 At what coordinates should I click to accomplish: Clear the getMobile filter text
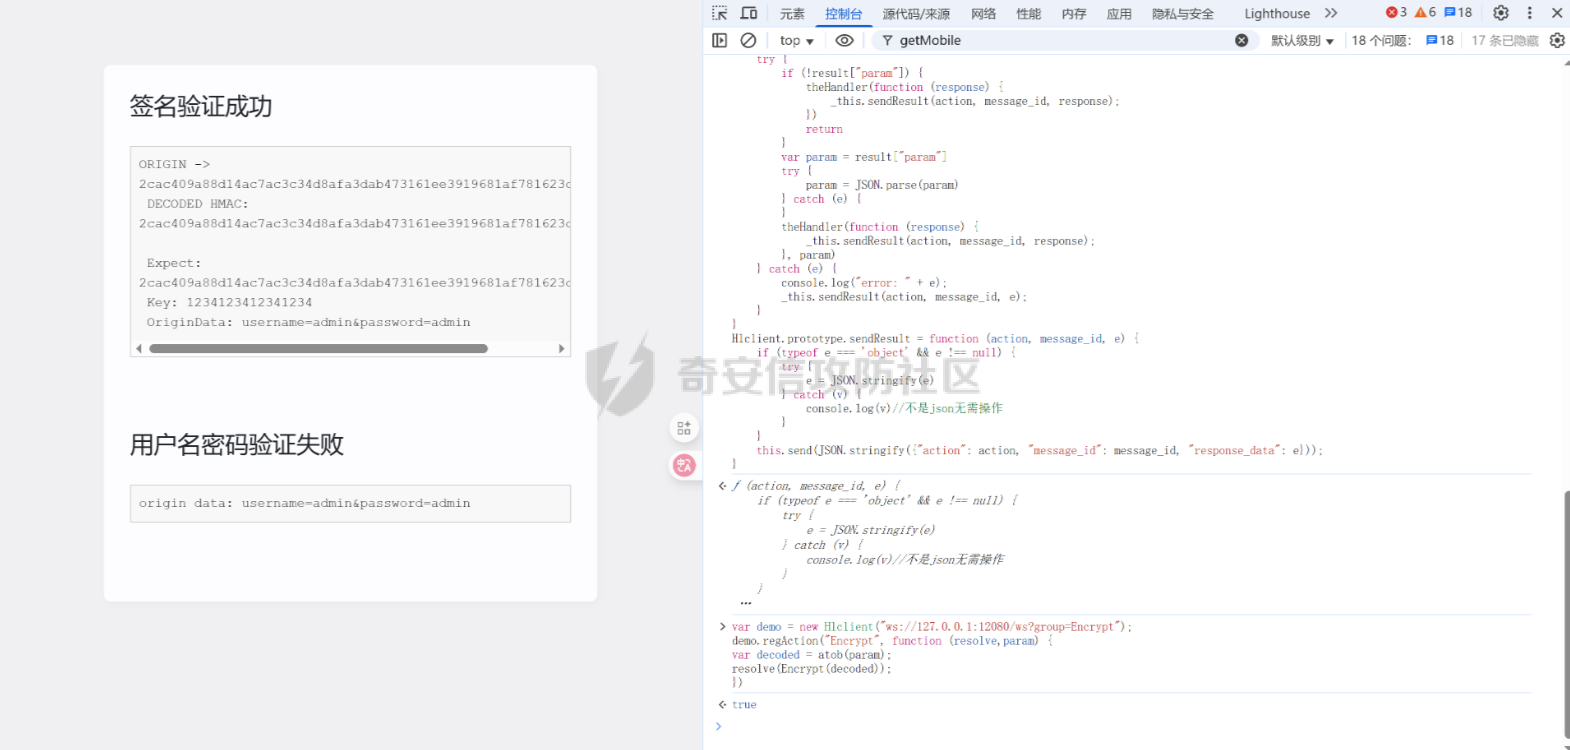[x=1242, y=40]
